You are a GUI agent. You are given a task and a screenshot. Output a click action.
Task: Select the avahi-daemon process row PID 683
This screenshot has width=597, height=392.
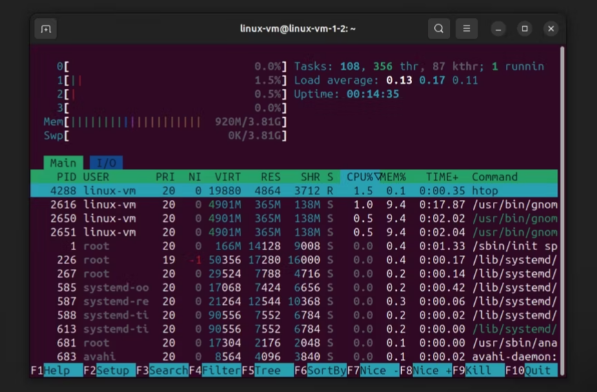294,357
